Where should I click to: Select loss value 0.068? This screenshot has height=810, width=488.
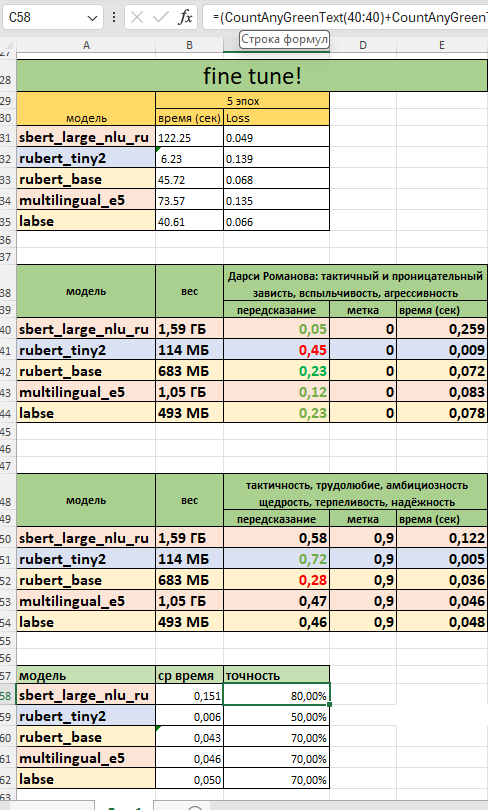pyautogui.click(x=276, y=179)
